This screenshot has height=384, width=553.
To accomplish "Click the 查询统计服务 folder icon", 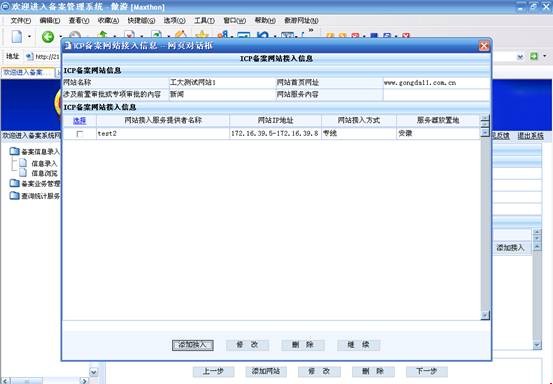I will pos(14,196).
